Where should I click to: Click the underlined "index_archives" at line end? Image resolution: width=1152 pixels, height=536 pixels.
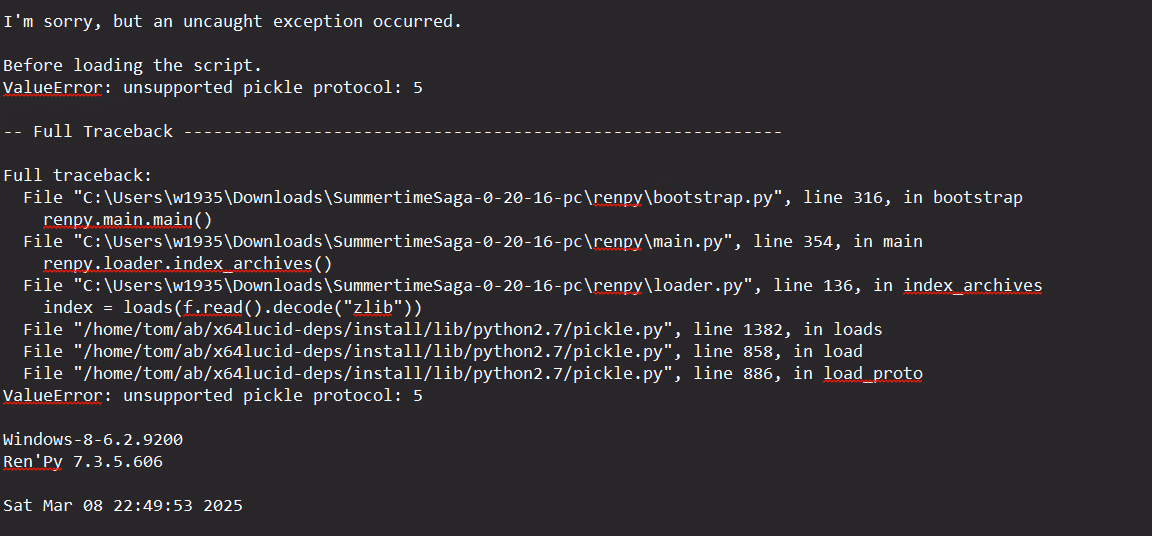(x=973, y=285)
